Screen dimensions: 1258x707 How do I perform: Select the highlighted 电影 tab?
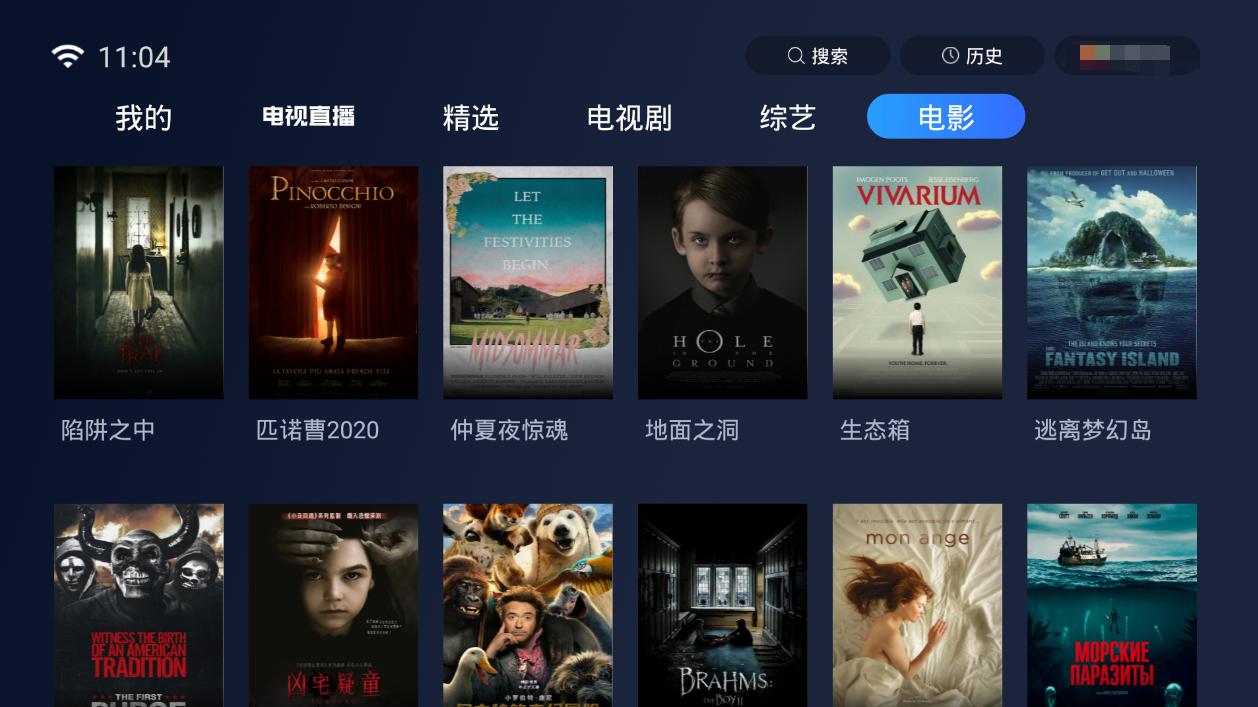(x=946, y=116)
